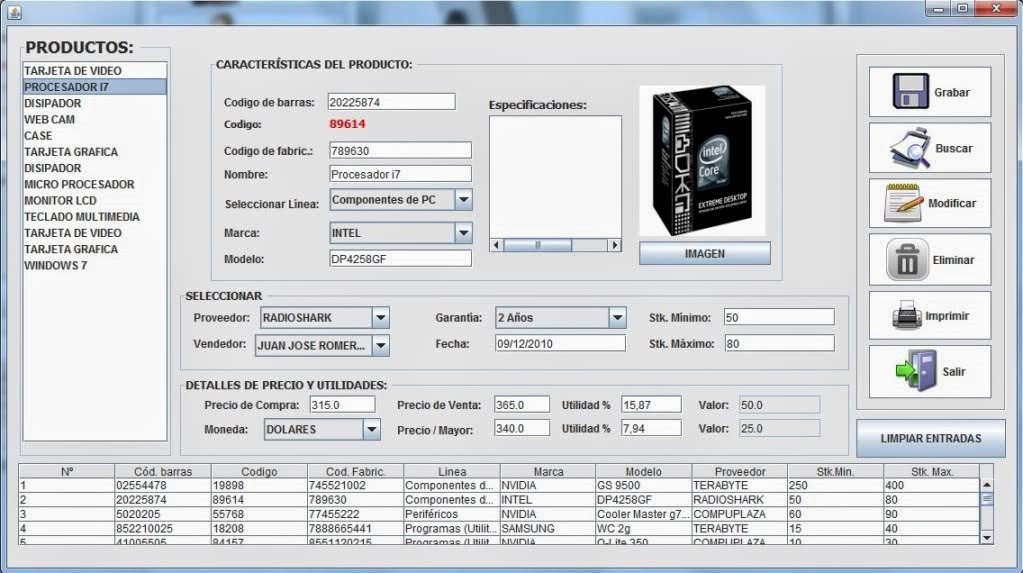This screenshot has width=1023, height=573.
Task: Click the Intel Core product image
Action: click(x=702, y=161)
